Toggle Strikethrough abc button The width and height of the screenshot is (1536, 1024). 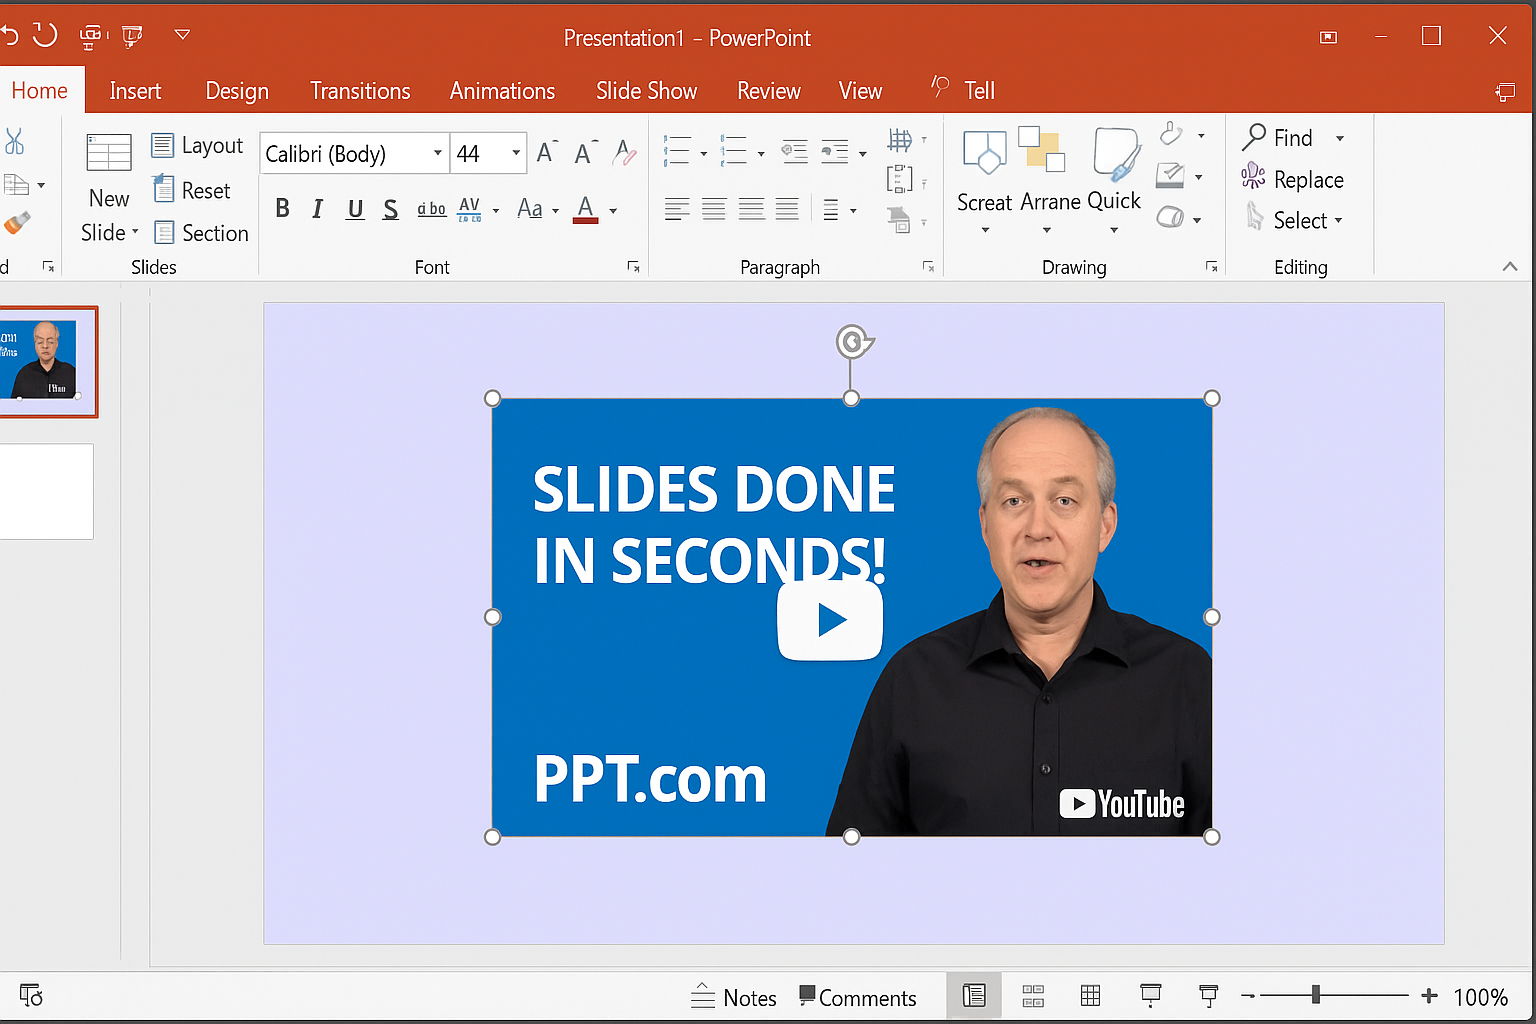pos(432,209)
